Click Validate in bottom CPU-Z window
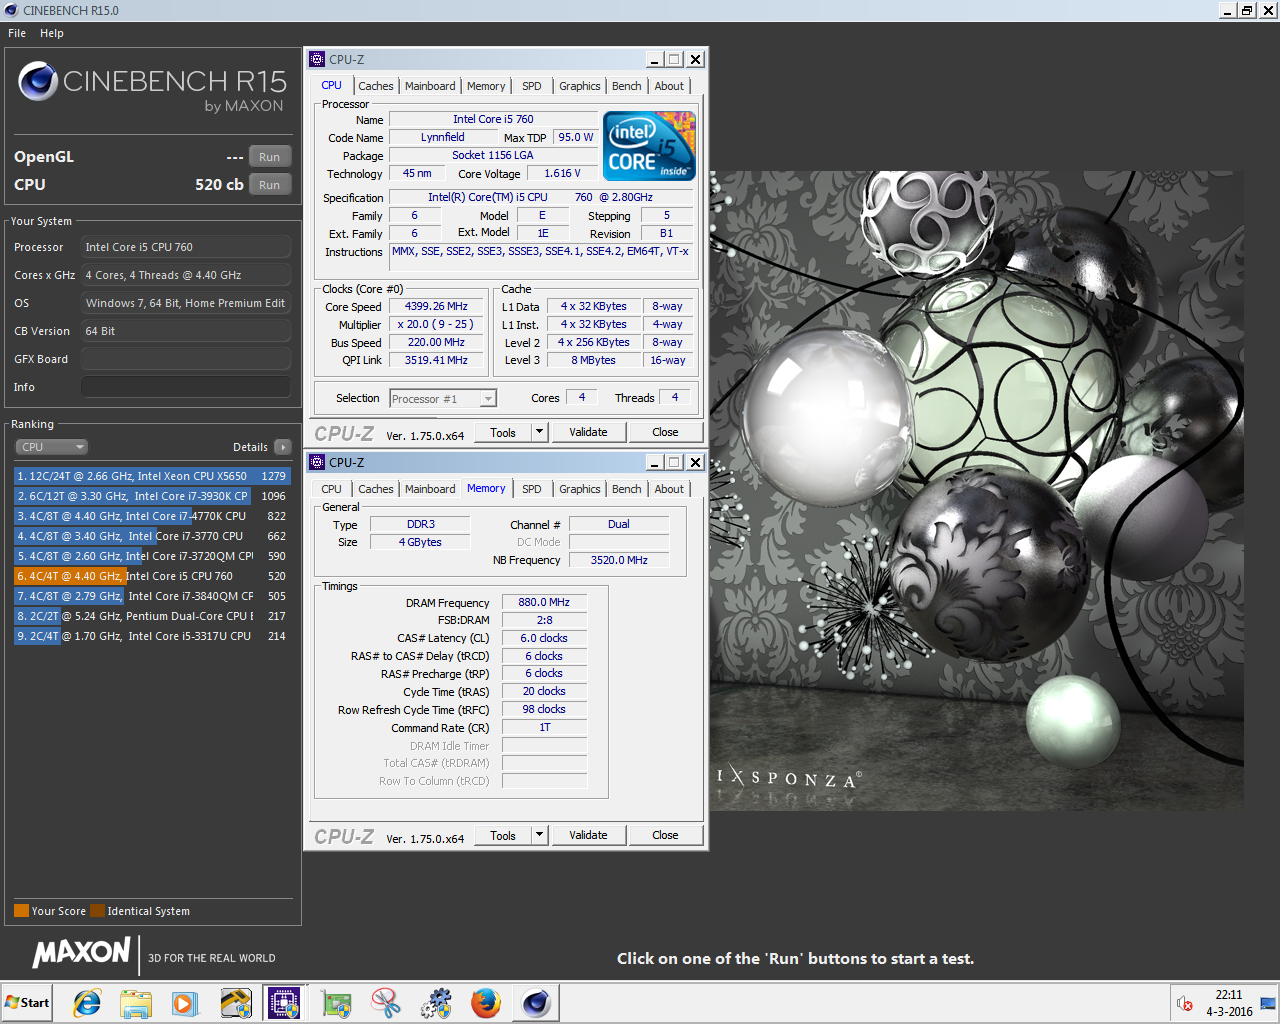The height and width of the screenshot is (1024, 1280). click(x=588, y=835)
